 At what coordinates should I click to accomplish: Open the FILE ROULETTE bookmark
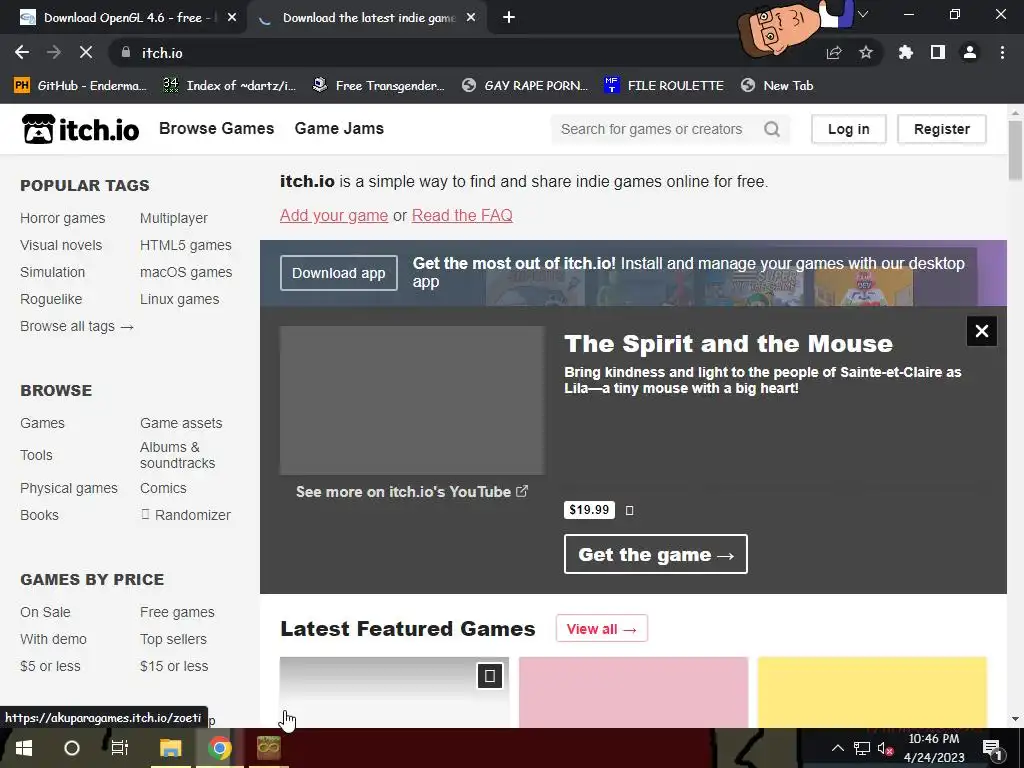click(x=664, y=86)
